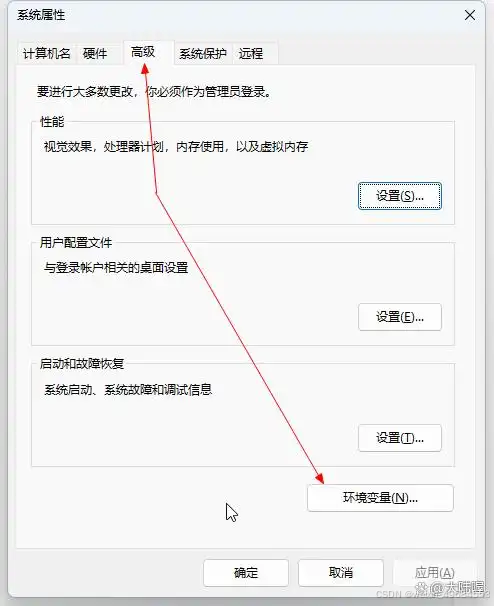Select the 高级 tab
Image resolution: width=494 pixels, height=606 pixels.
143,52
